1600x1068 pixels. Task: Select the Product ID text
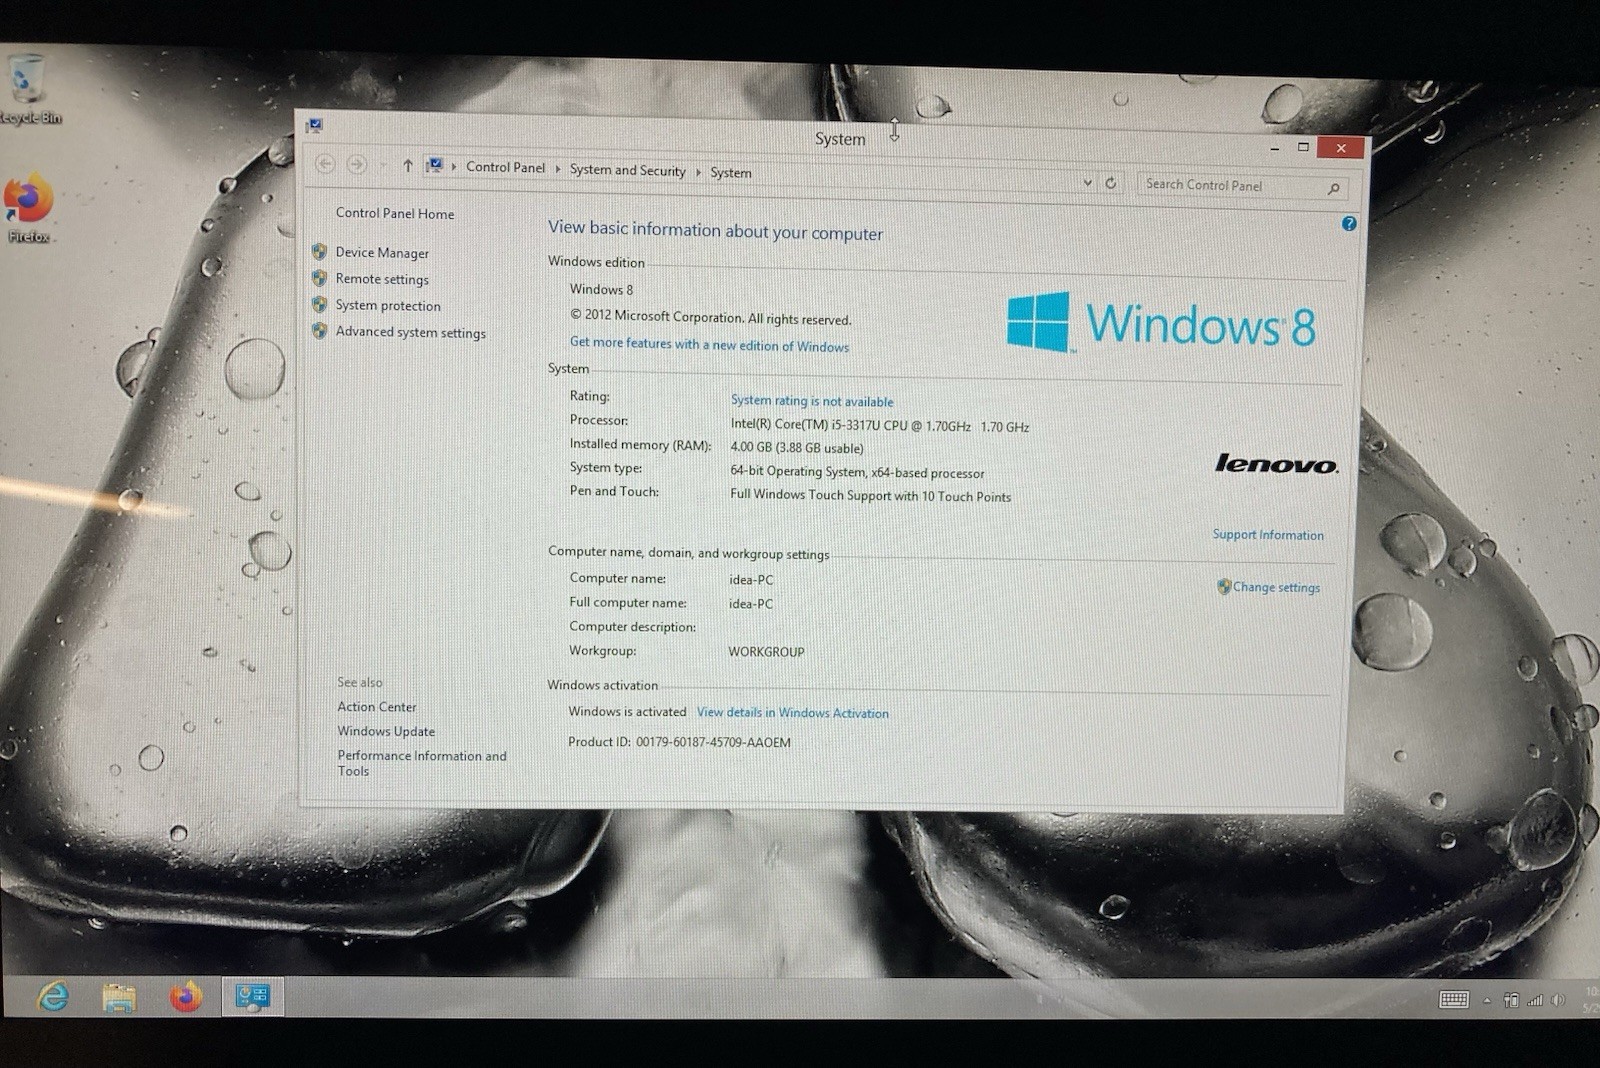click(x=679, y=742)
